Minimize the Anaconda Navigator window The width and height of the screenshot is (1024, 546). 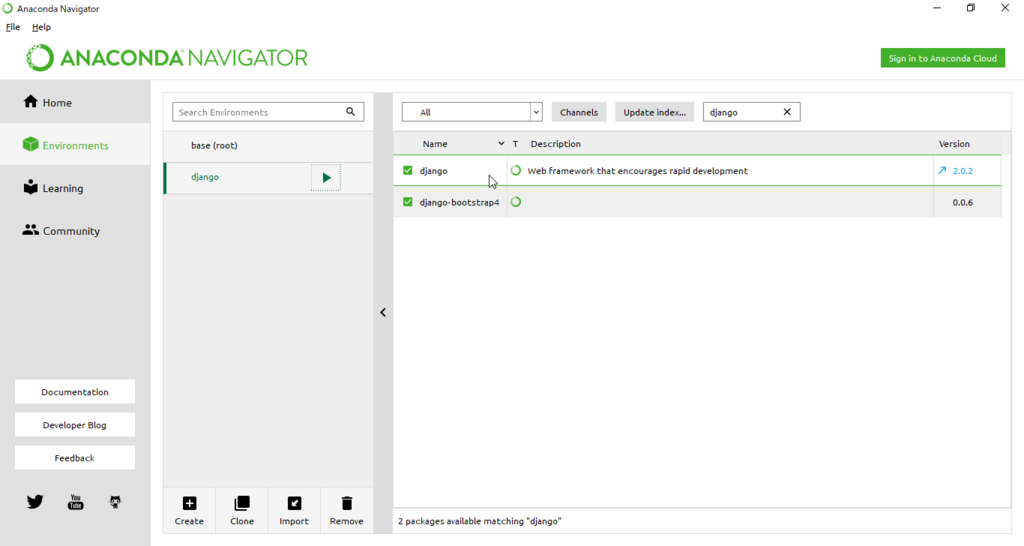click(937, 8)
